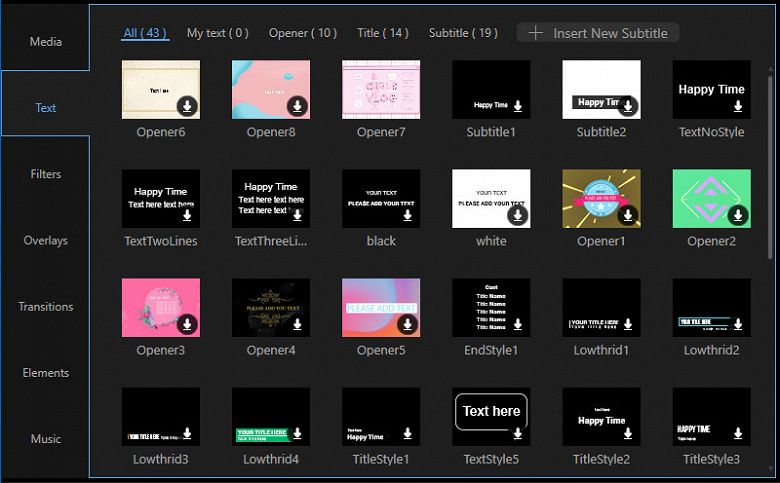Show the Subtitle (19) category
Image resolution: width=780 pixels, height=483 pixels.
(463, 33)
